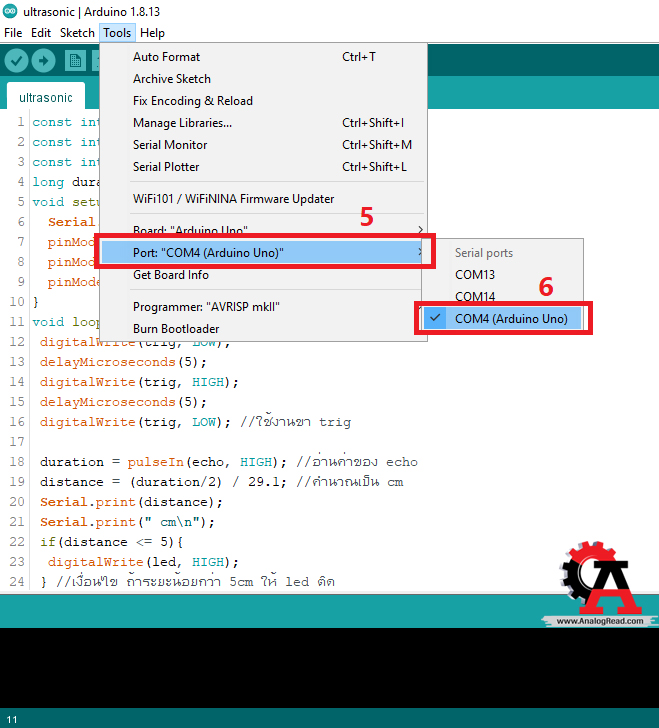
Task: Expand the Port "COM4 (Arduino Uno)" submenu
Action: [x=263, y=253]
